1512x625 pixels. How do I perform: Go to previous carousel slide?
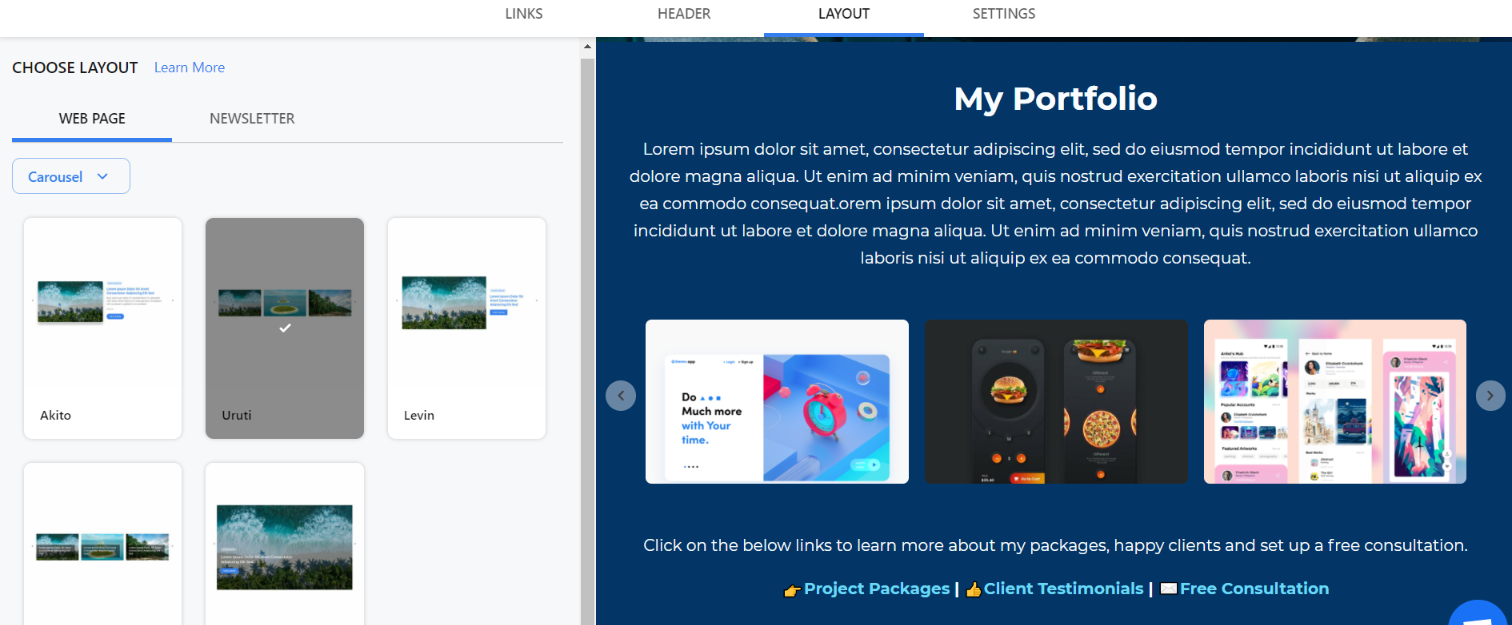click(x=620, y=396)
